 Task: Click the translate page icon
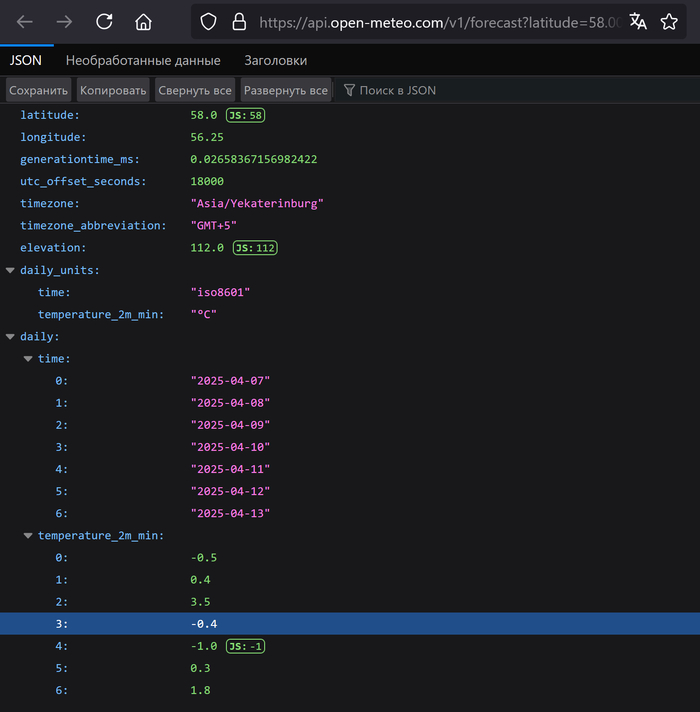[638, 22]
